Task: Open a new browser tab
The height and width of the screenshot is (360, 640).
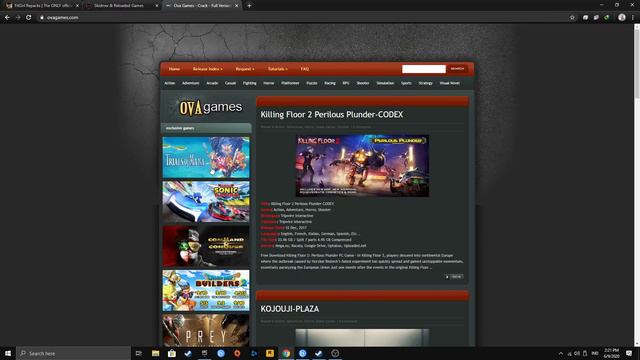Action: pyautogui.click(x=249, y=6)
